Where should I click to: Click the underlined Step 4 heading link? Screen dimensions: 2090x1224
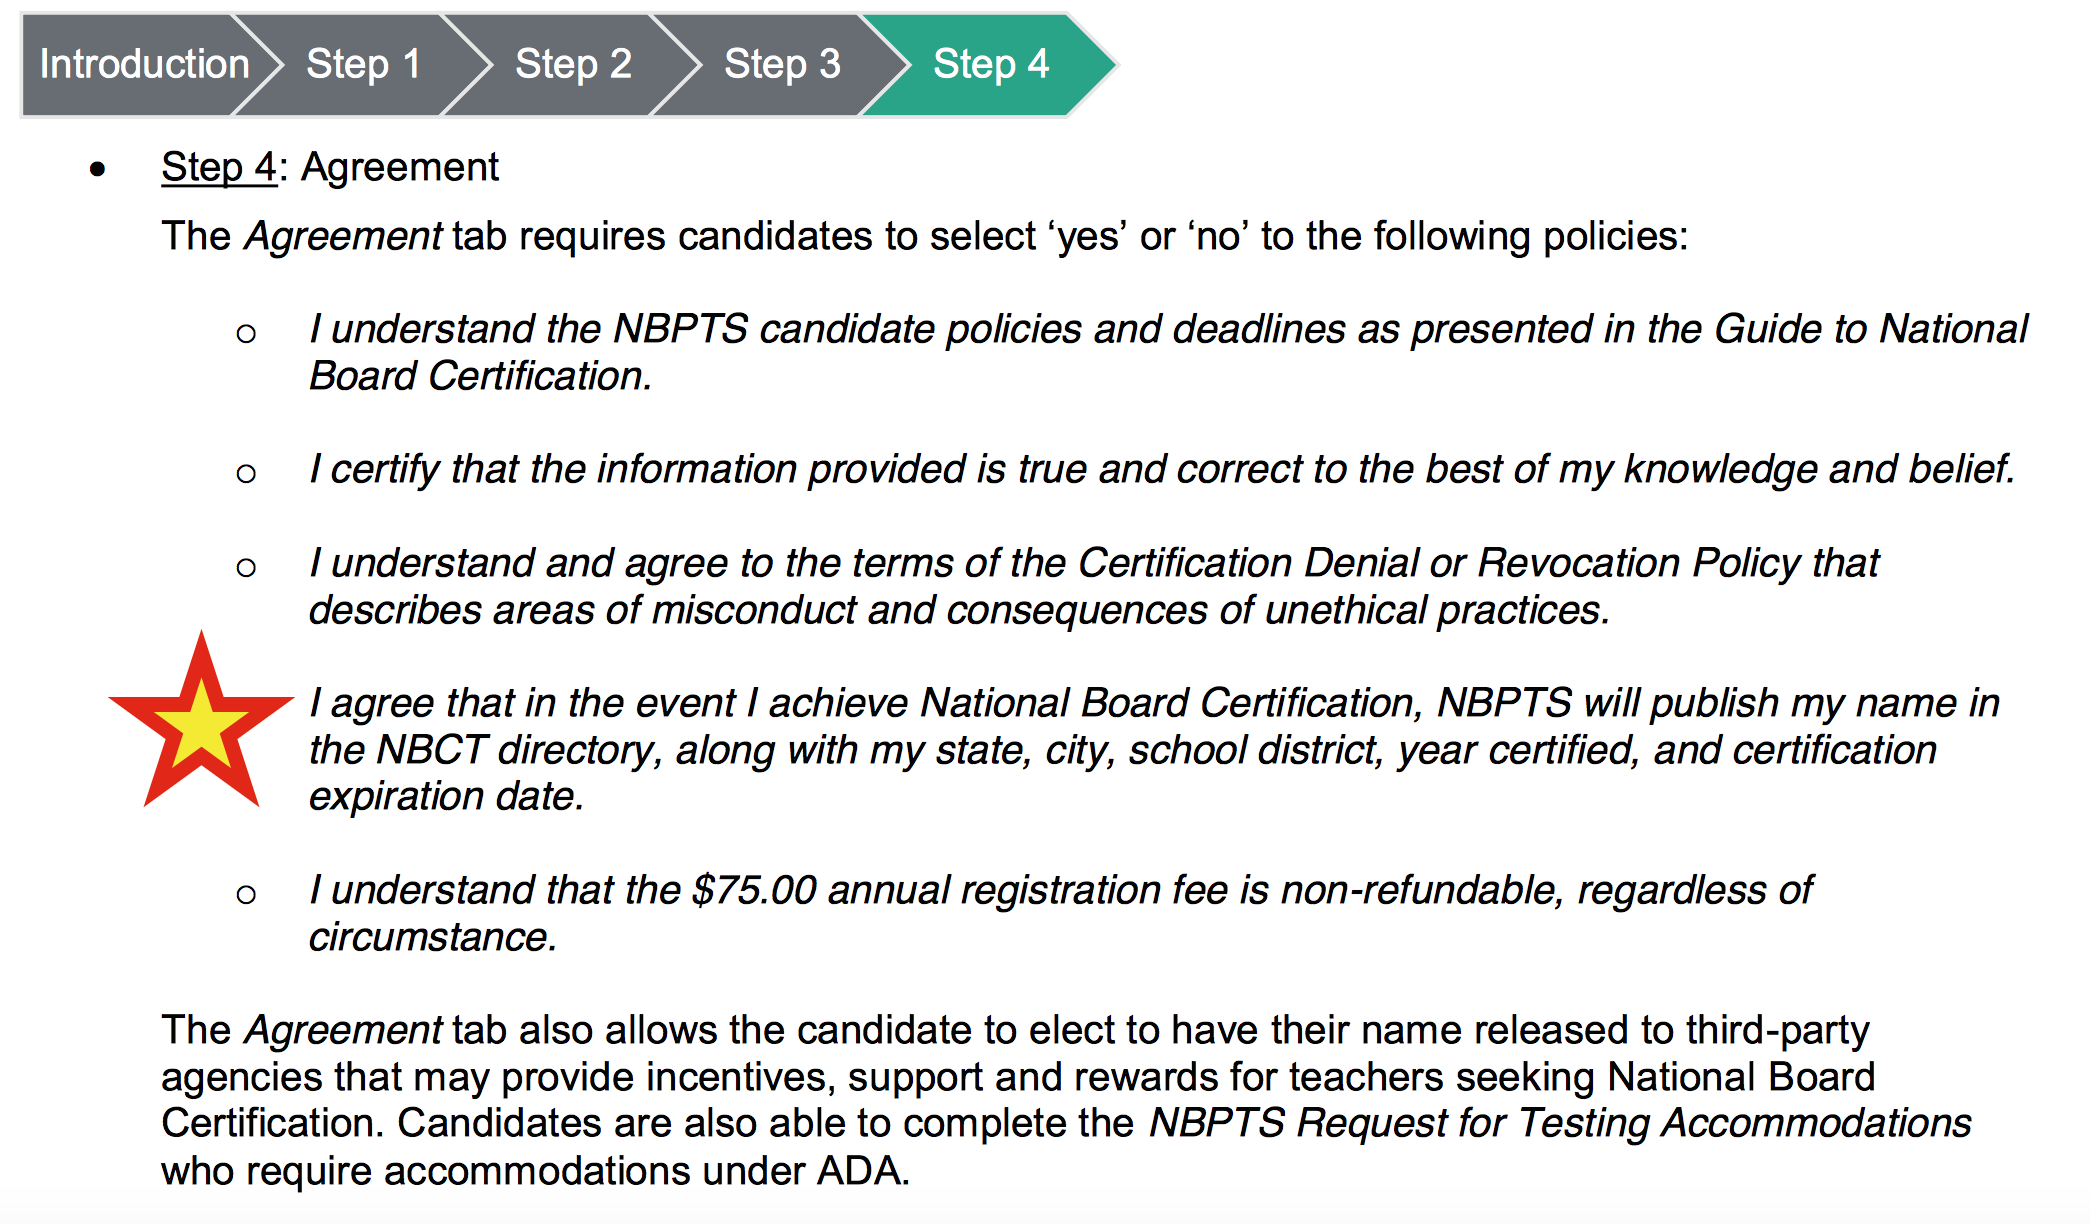219,167
